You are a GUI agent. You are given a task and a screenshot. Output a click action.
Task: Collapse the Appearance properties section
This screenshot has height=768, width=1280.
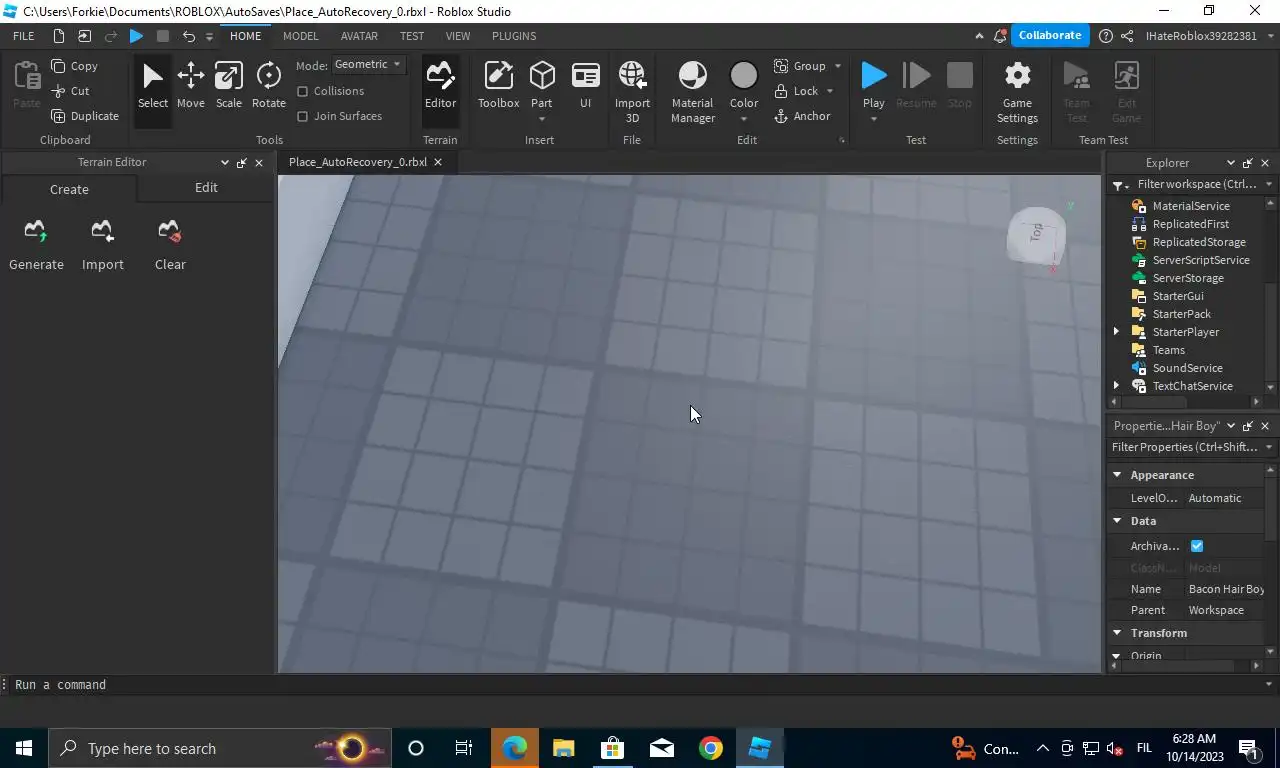1117,475
